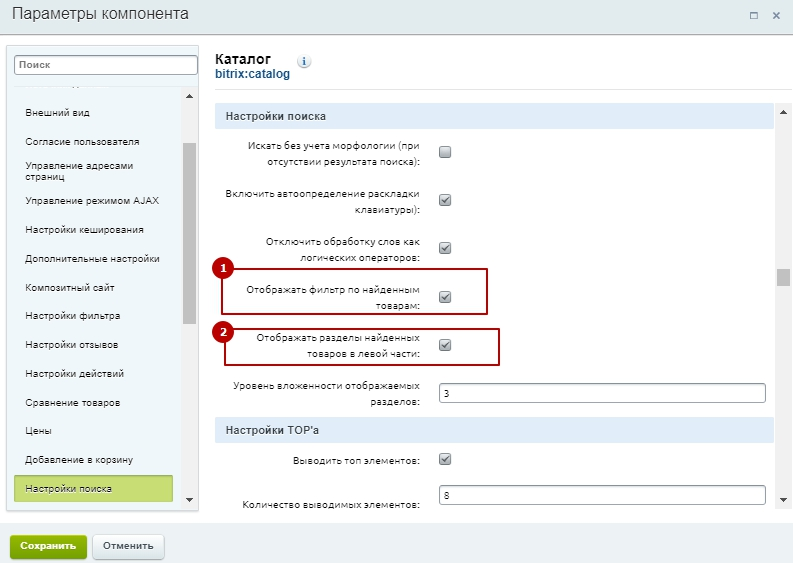The width and height of the screenshot is (793, 563).
Task: Open Управление режимом AJAX section
Action: tap(92, 201)
